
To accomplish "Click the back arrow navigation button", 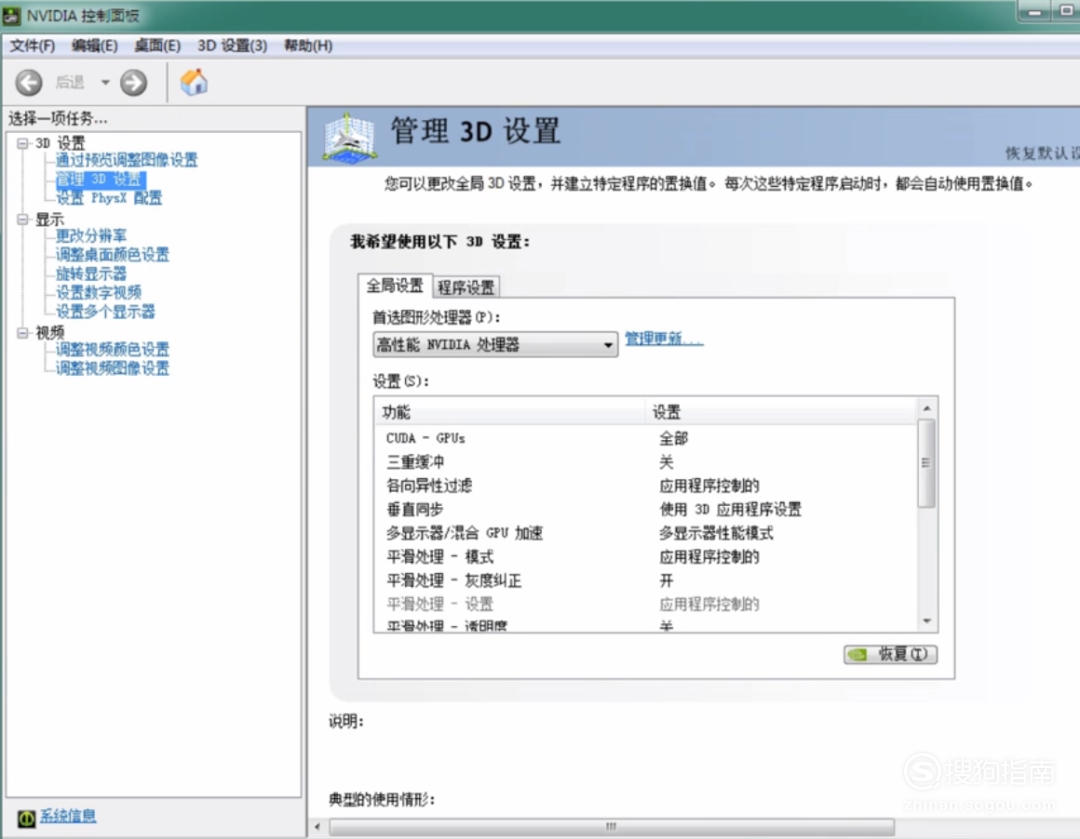I will 29,83.
